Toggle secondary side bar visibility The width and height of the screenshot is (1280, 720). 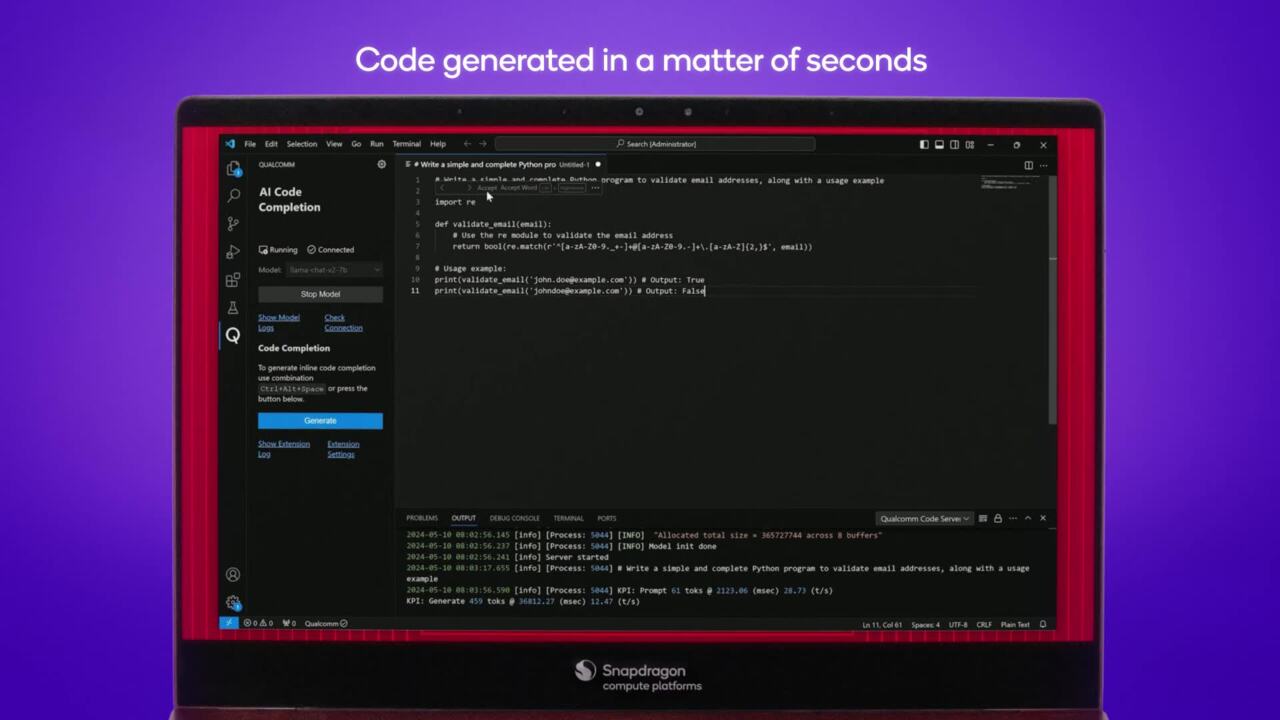[x=954, y=144]
